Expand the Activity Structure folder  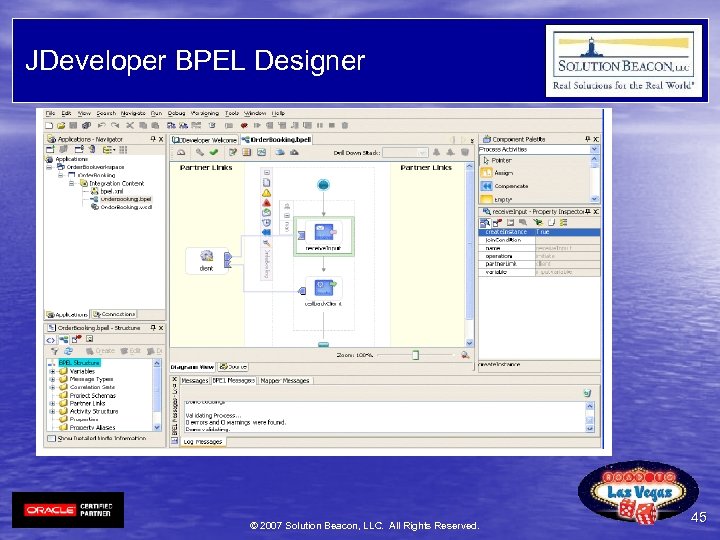pos(52,411)
